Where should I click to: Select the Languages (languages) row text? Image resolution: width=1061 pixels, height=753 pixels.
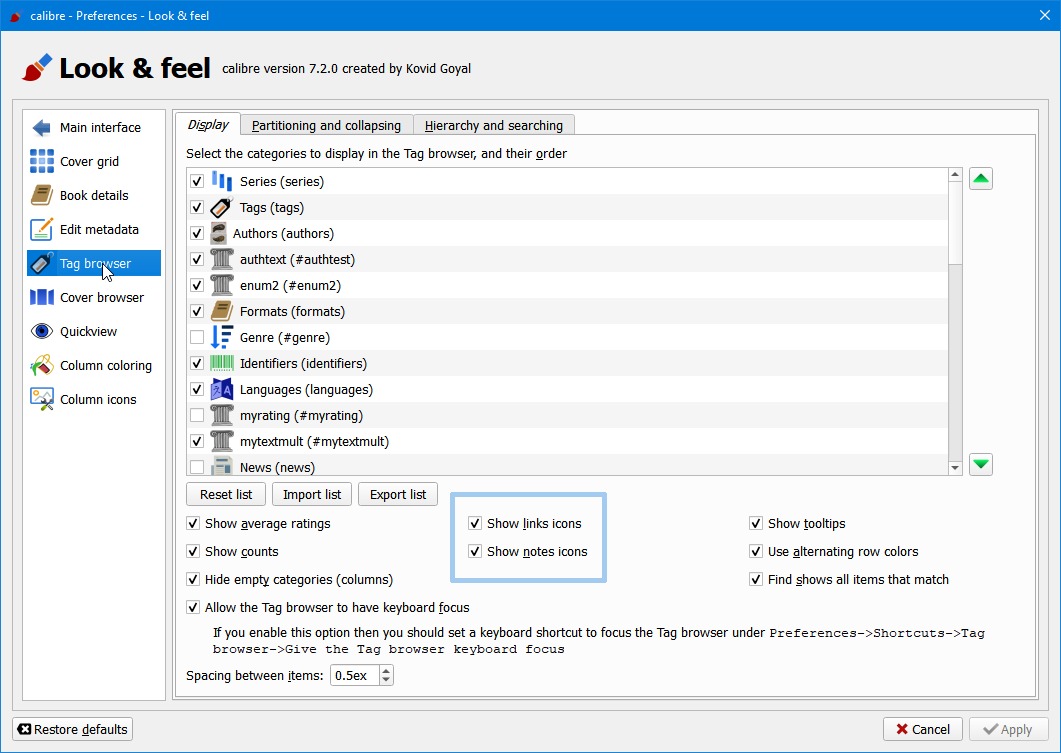pyautogui.click(x=307, y=389)
